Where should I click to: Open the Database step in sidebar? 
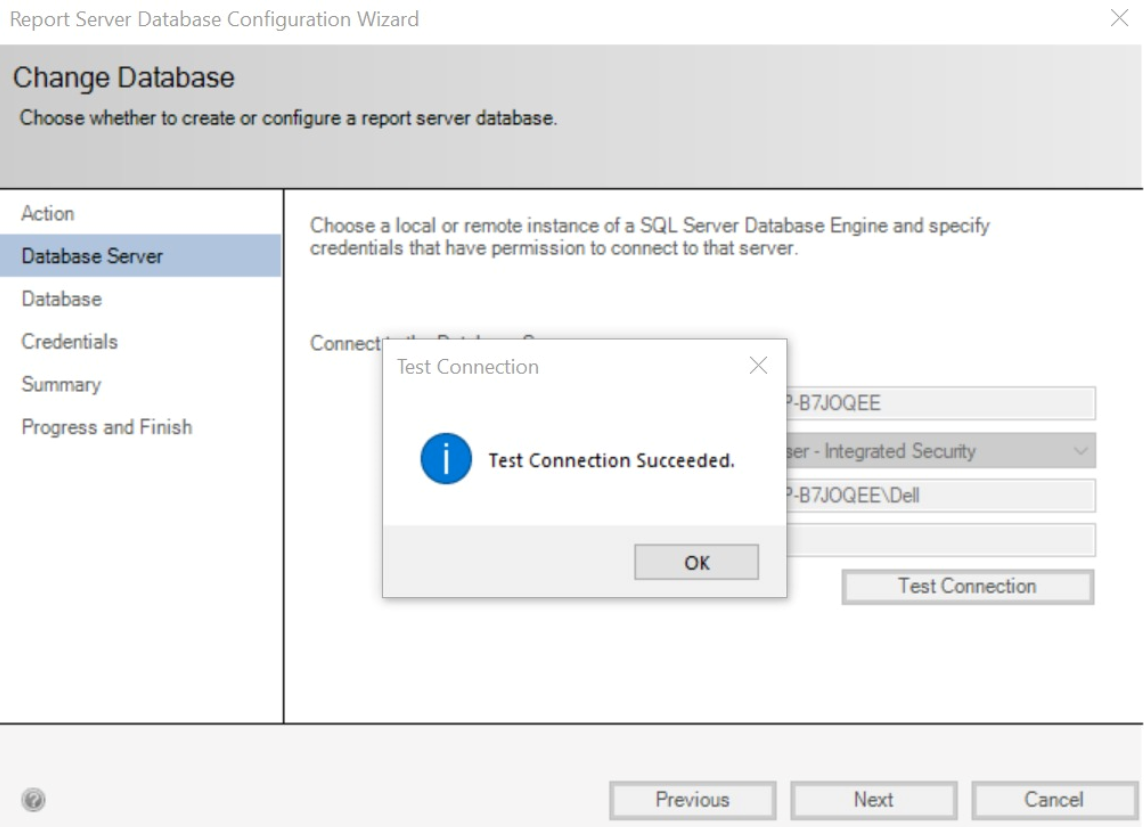[x=61, y=299]
